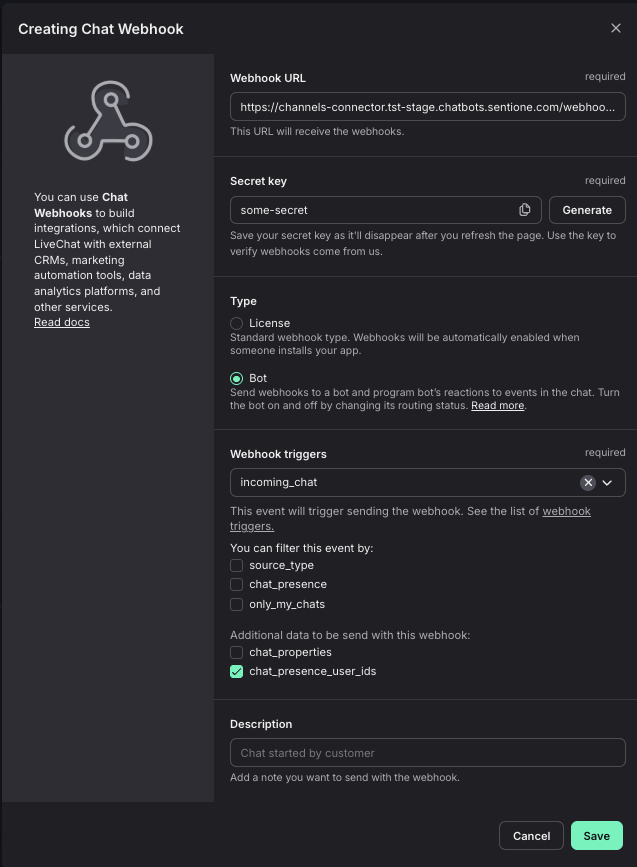Open the Read docs link
Screen dimensions: 637x867
tap(62, 322)
